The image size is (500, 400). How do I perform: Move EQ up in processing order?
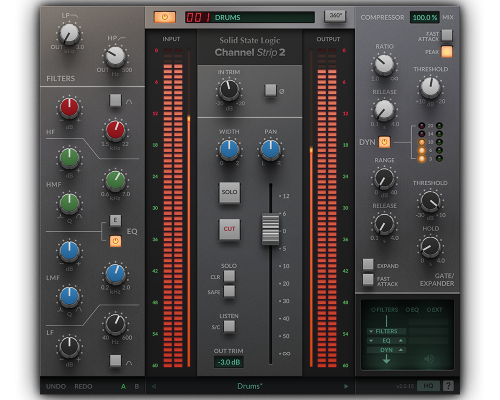click(x=401, y=341)
